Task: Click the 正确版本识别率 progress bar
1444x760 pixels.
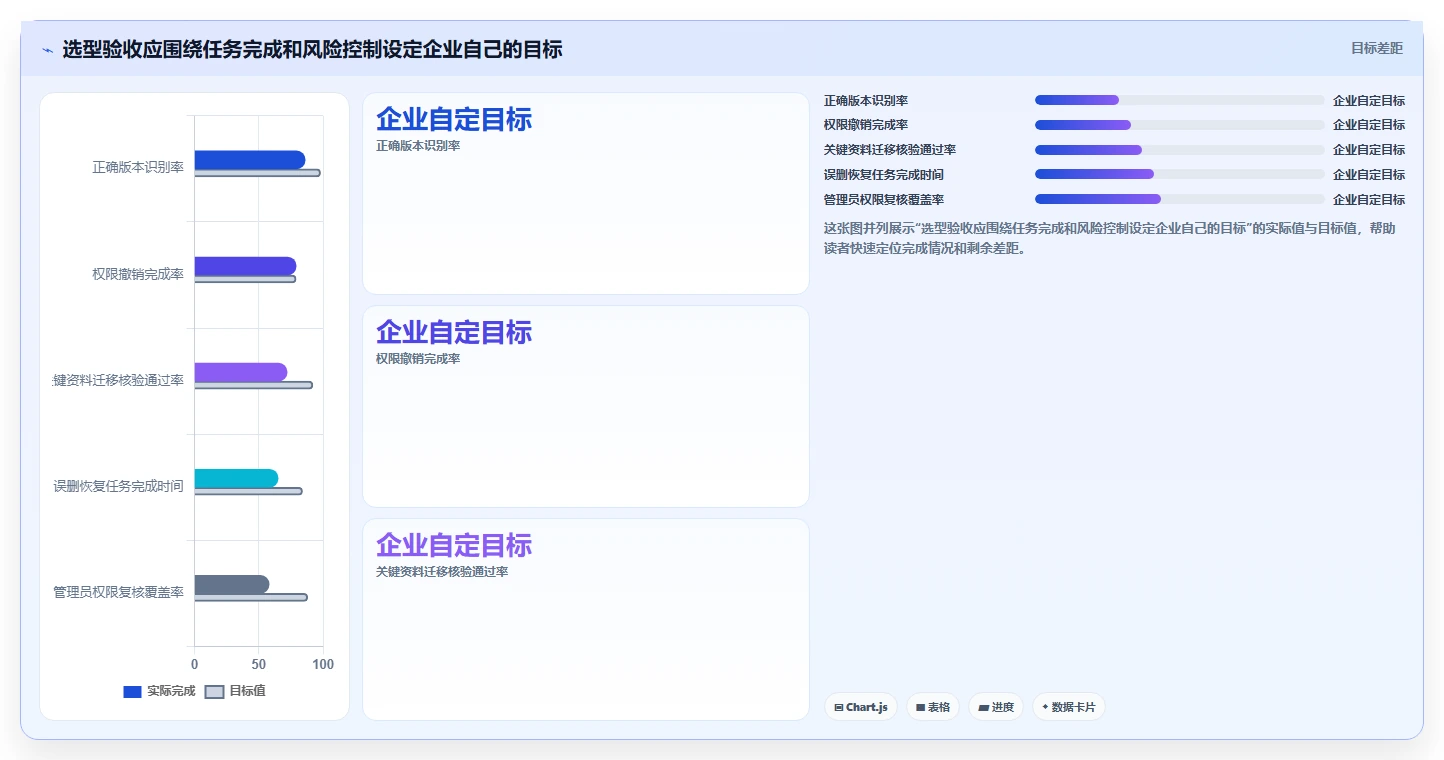Action: [x=1180, y=100]
